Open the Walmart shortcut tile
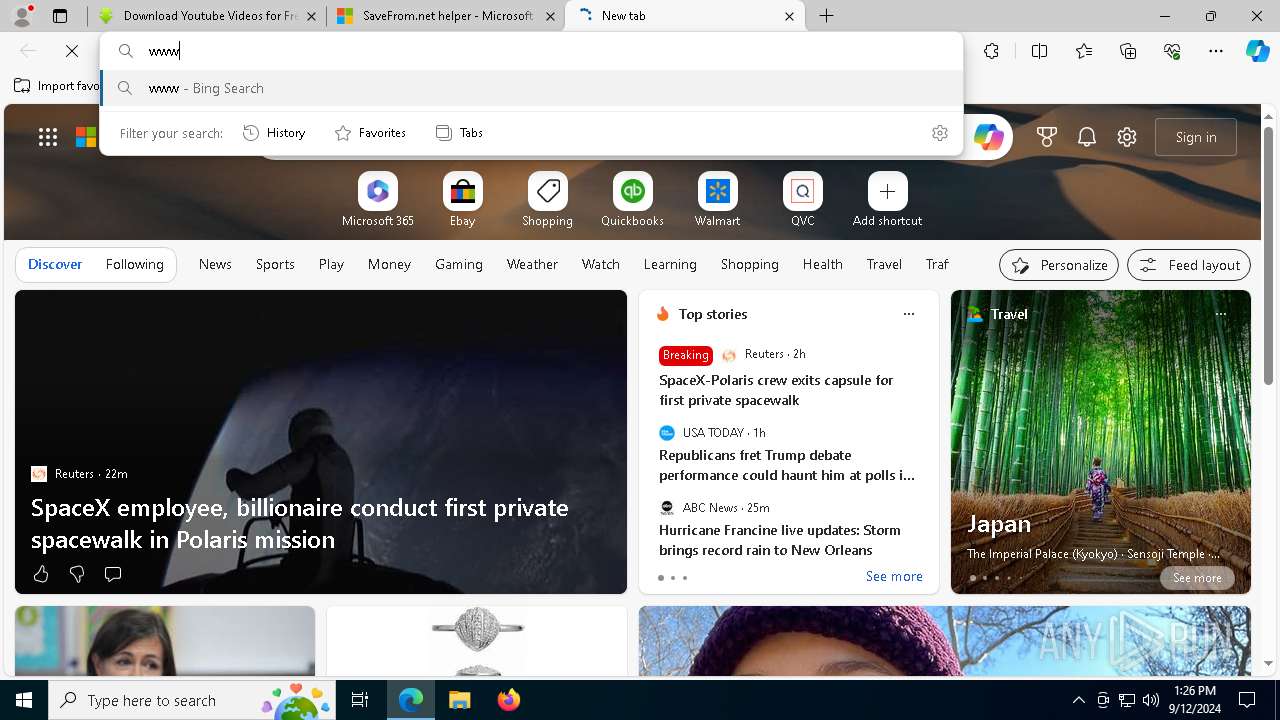 pos(717,200)
